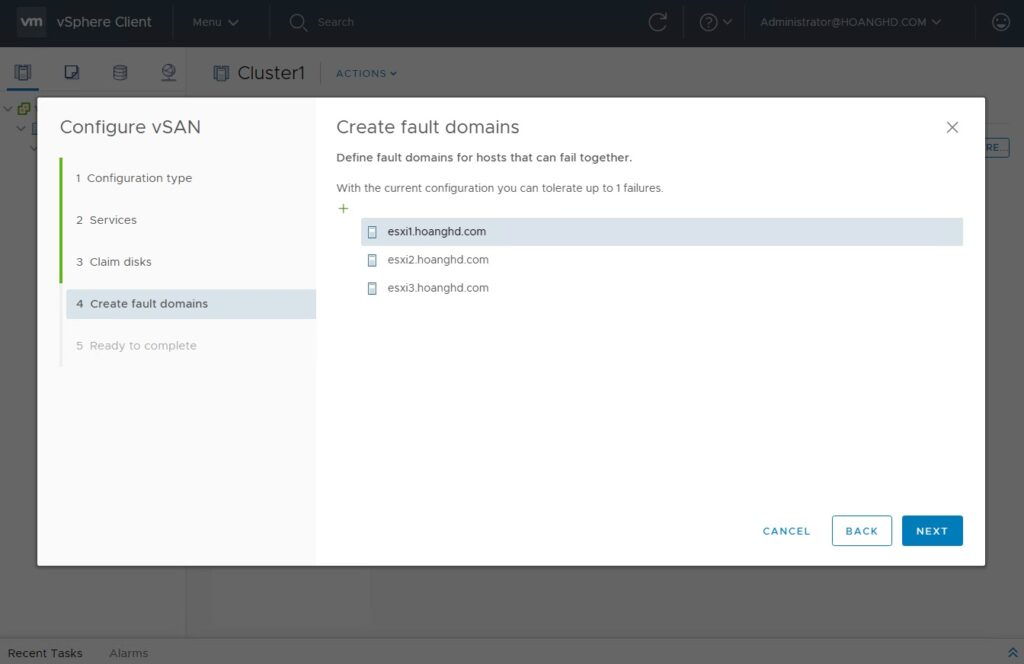This screenshot has height=664, width=1024.
Task: Select step 4 Create fault domains
Action: pyautogui.click(x=191, y=304)
